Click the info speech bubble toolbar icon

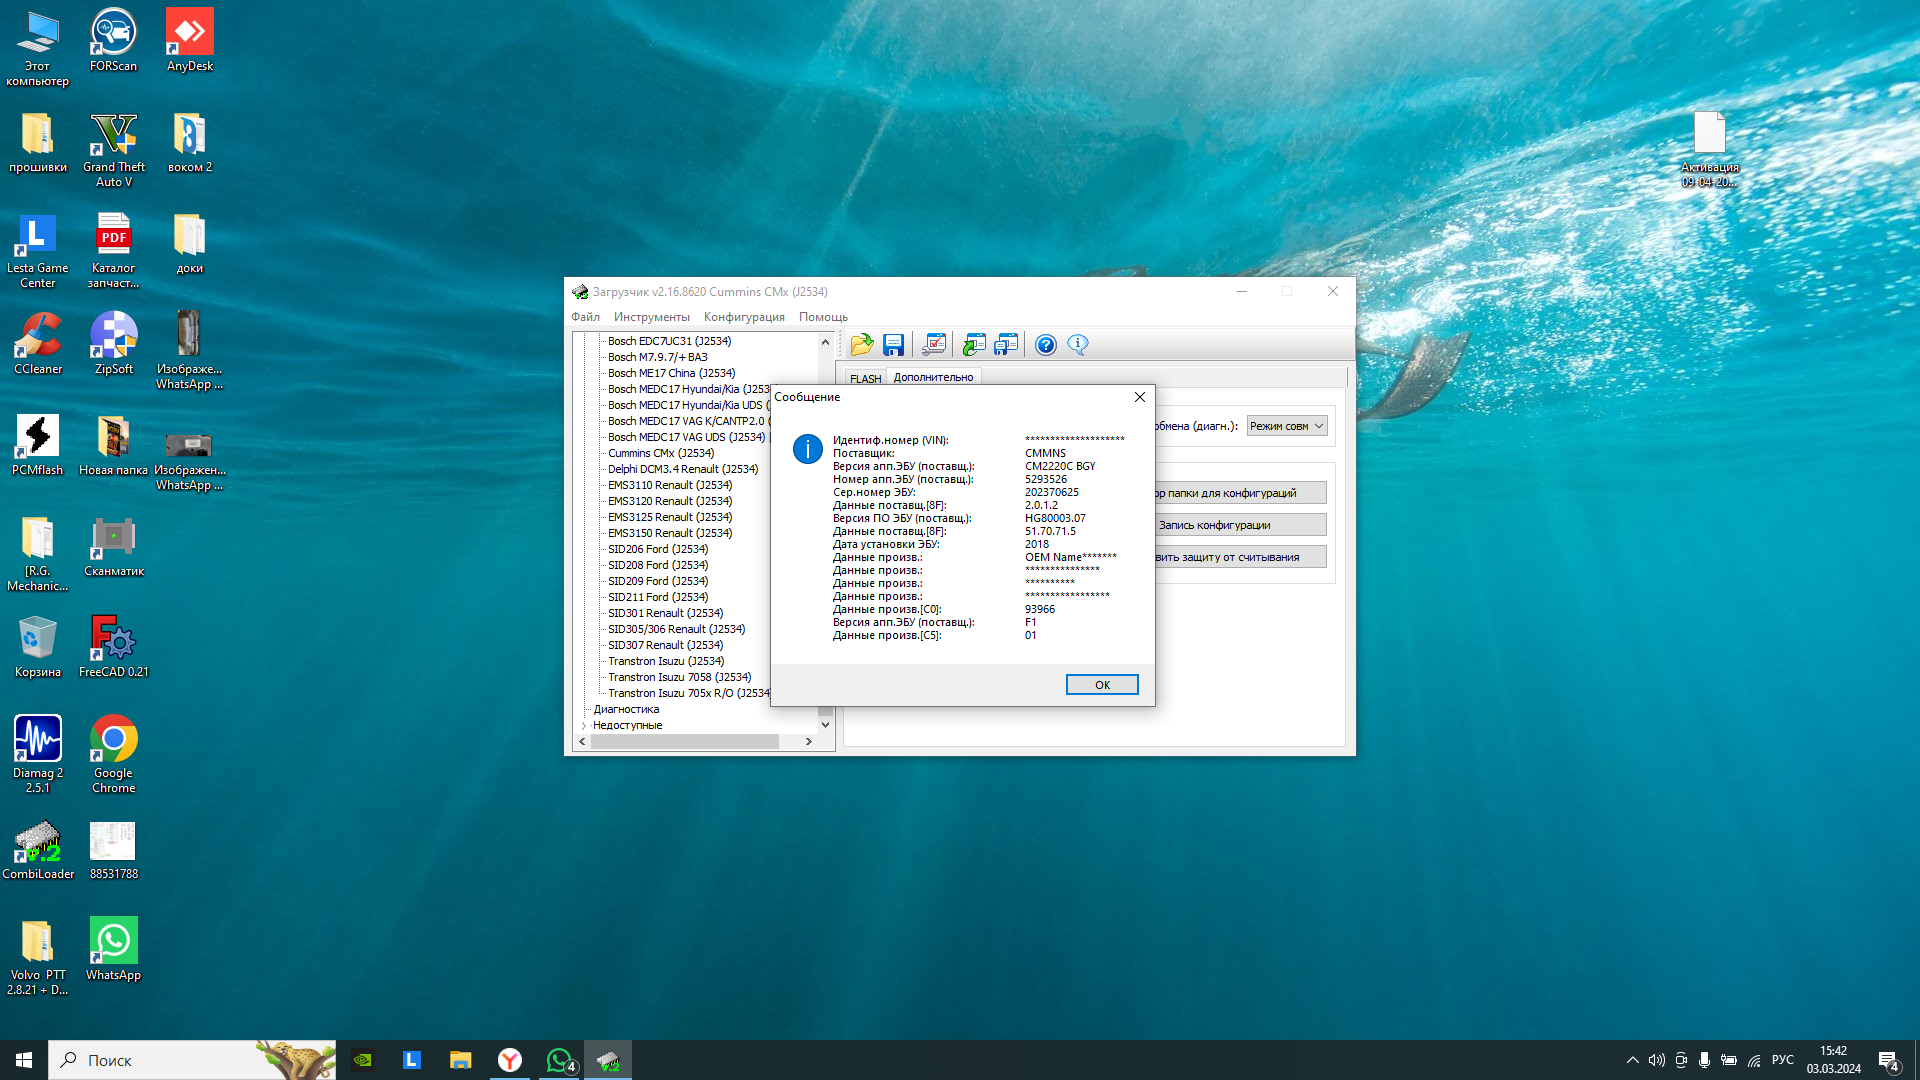(x=1078, y=345)
